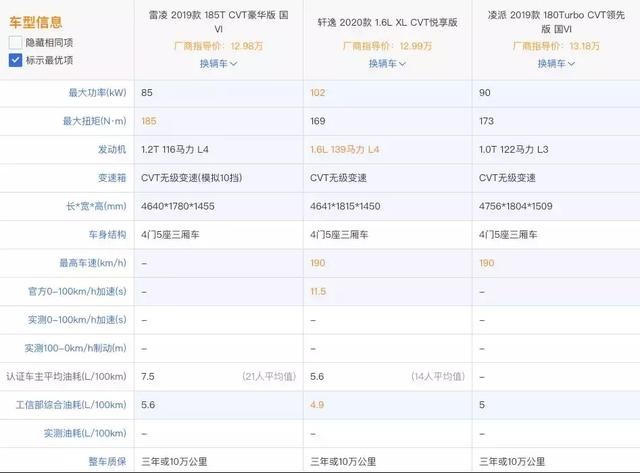Click the 车身结构 row label
640x473 pixels.
pos(107,235)
